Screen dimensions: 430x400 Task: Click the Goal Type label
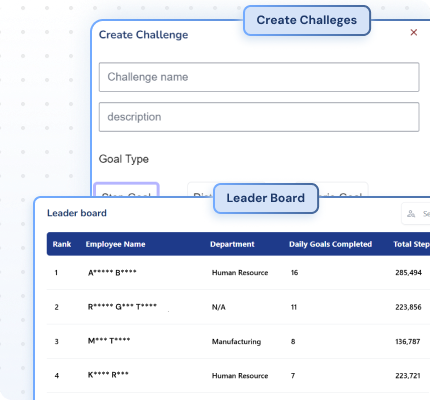124,159
